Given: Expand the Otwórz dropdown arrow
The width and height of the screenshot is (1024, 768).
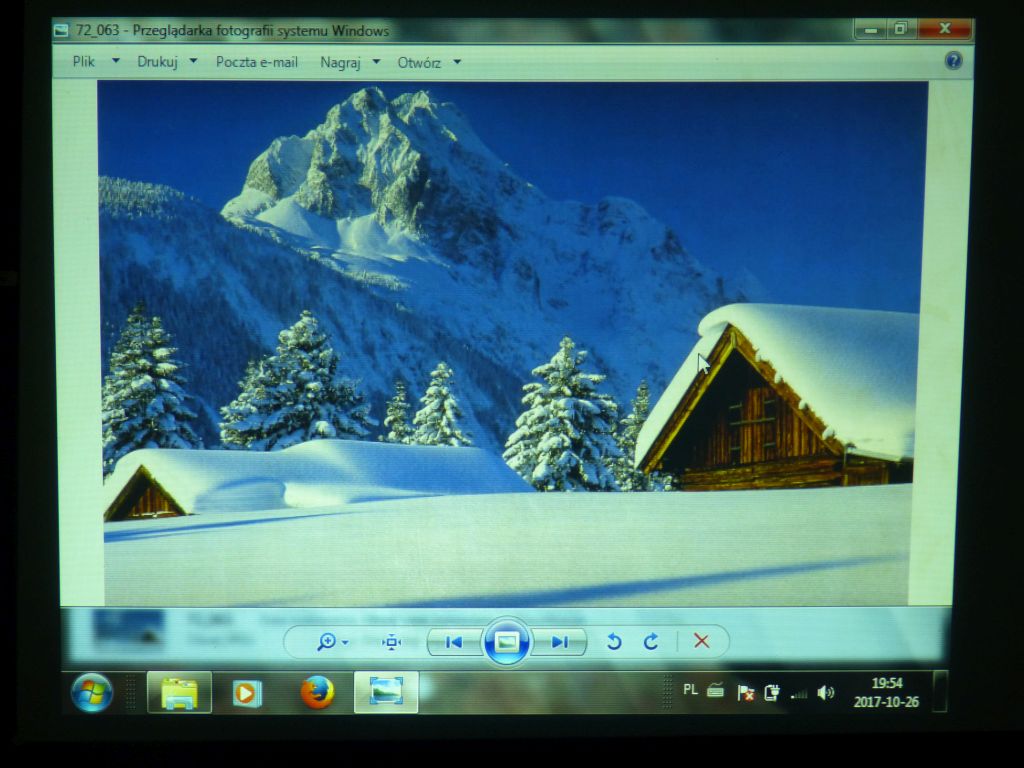Looking at the screenshot, I should point(457,62).
